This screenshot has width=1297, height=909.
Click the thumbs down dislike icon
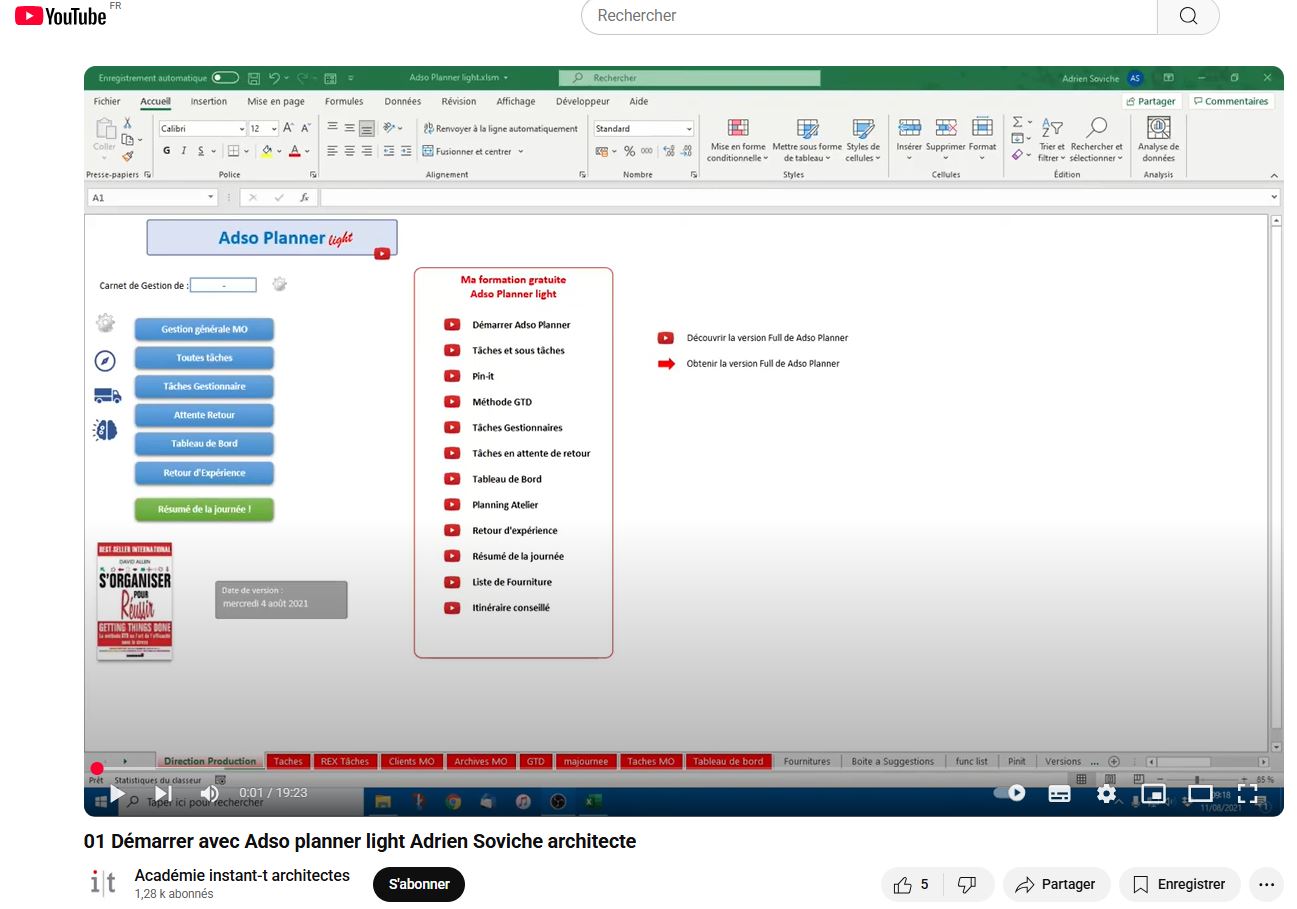967,884
